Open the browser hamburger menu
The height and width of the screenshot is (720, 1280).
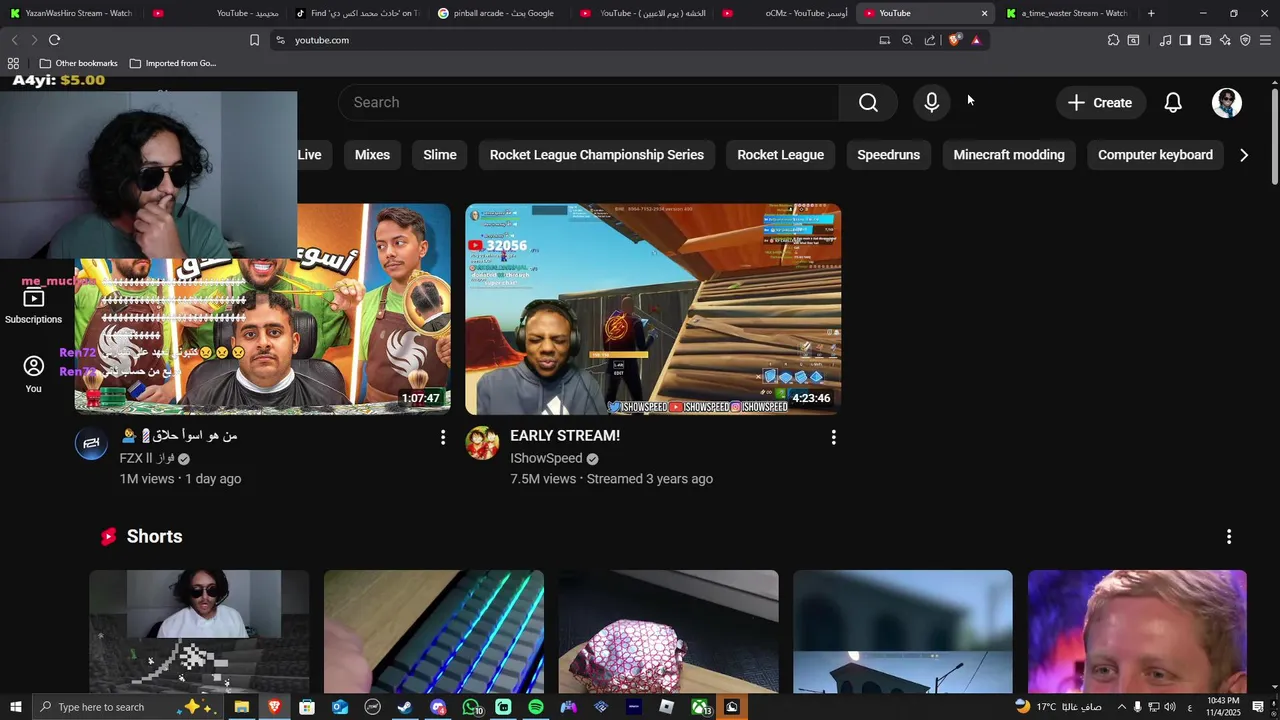[x=1265, y=40]
